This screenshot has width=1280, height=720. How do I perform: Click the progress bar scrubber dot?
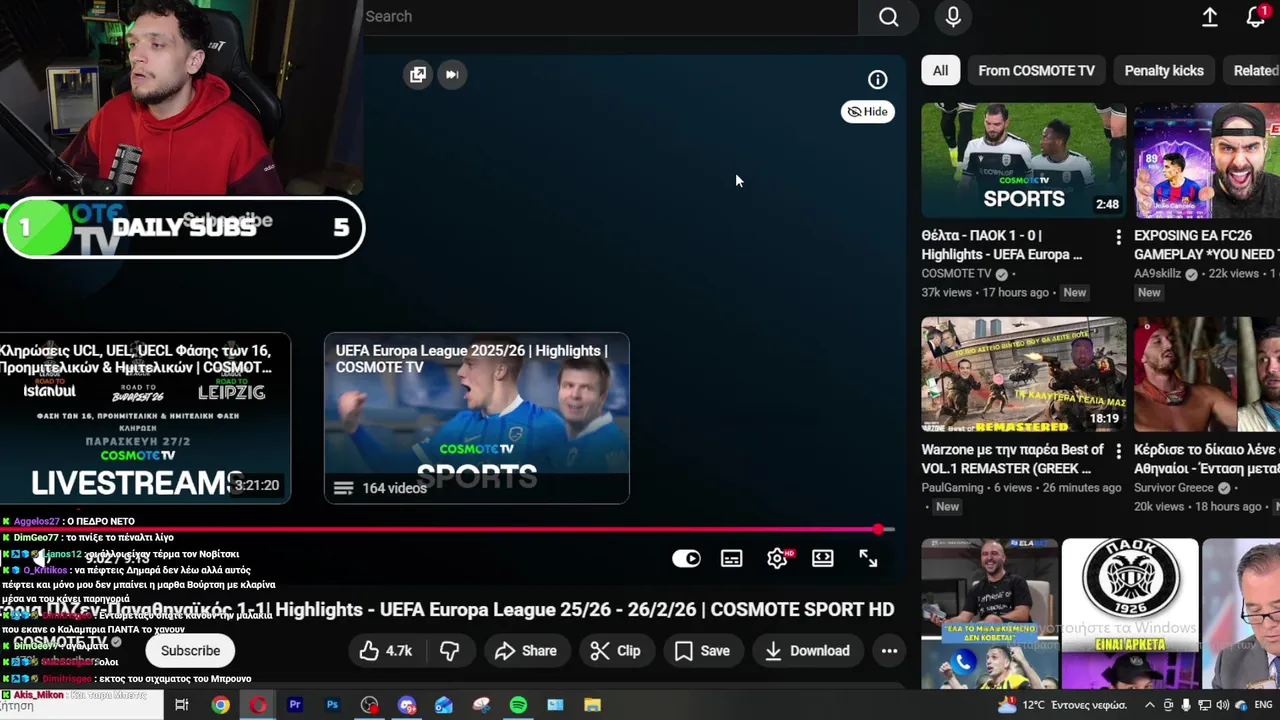(878, 530)
